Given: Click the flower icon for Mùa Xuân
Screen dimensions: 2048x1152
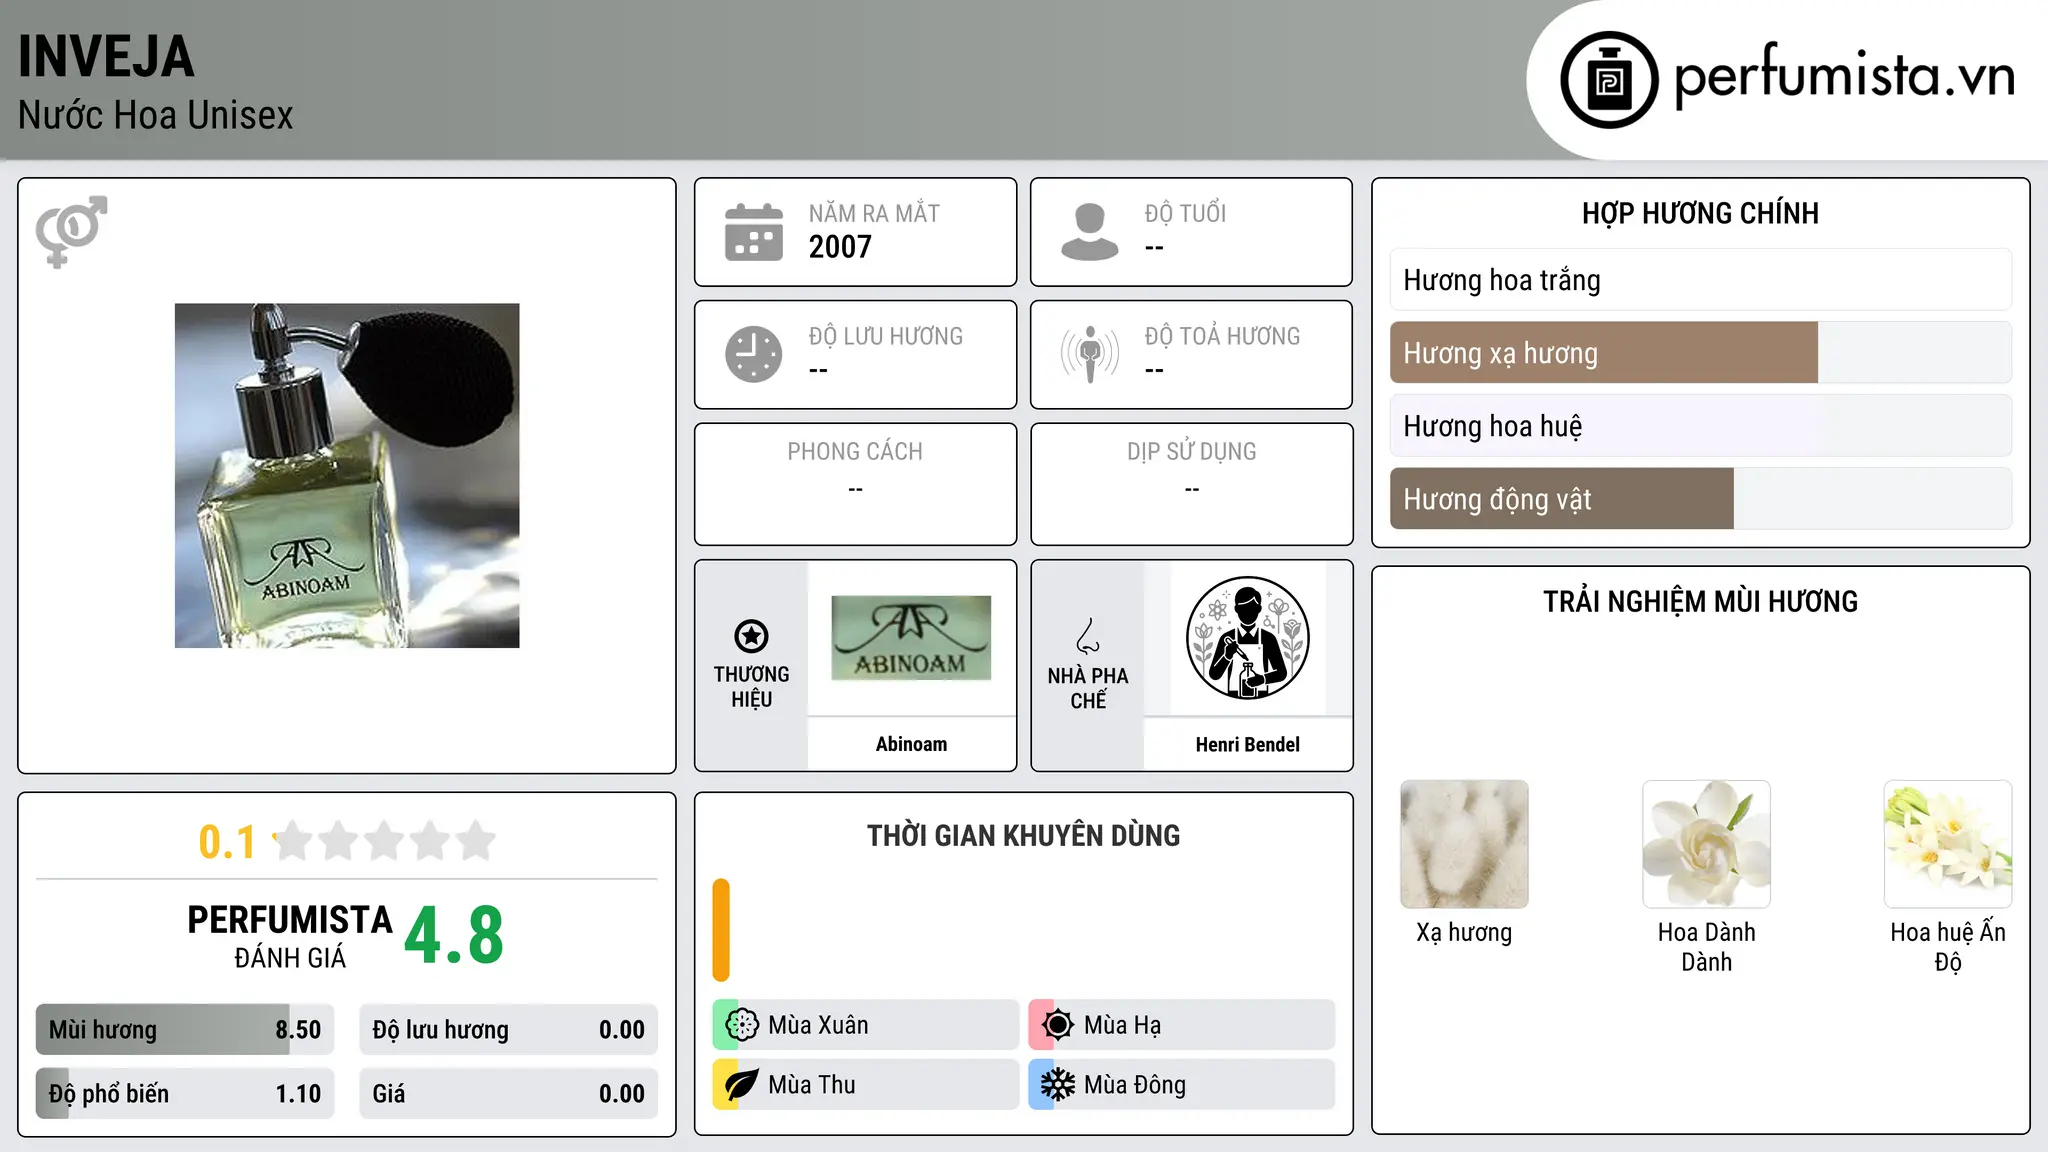Looking at the screenshot, I should [x=742, y=1025].
